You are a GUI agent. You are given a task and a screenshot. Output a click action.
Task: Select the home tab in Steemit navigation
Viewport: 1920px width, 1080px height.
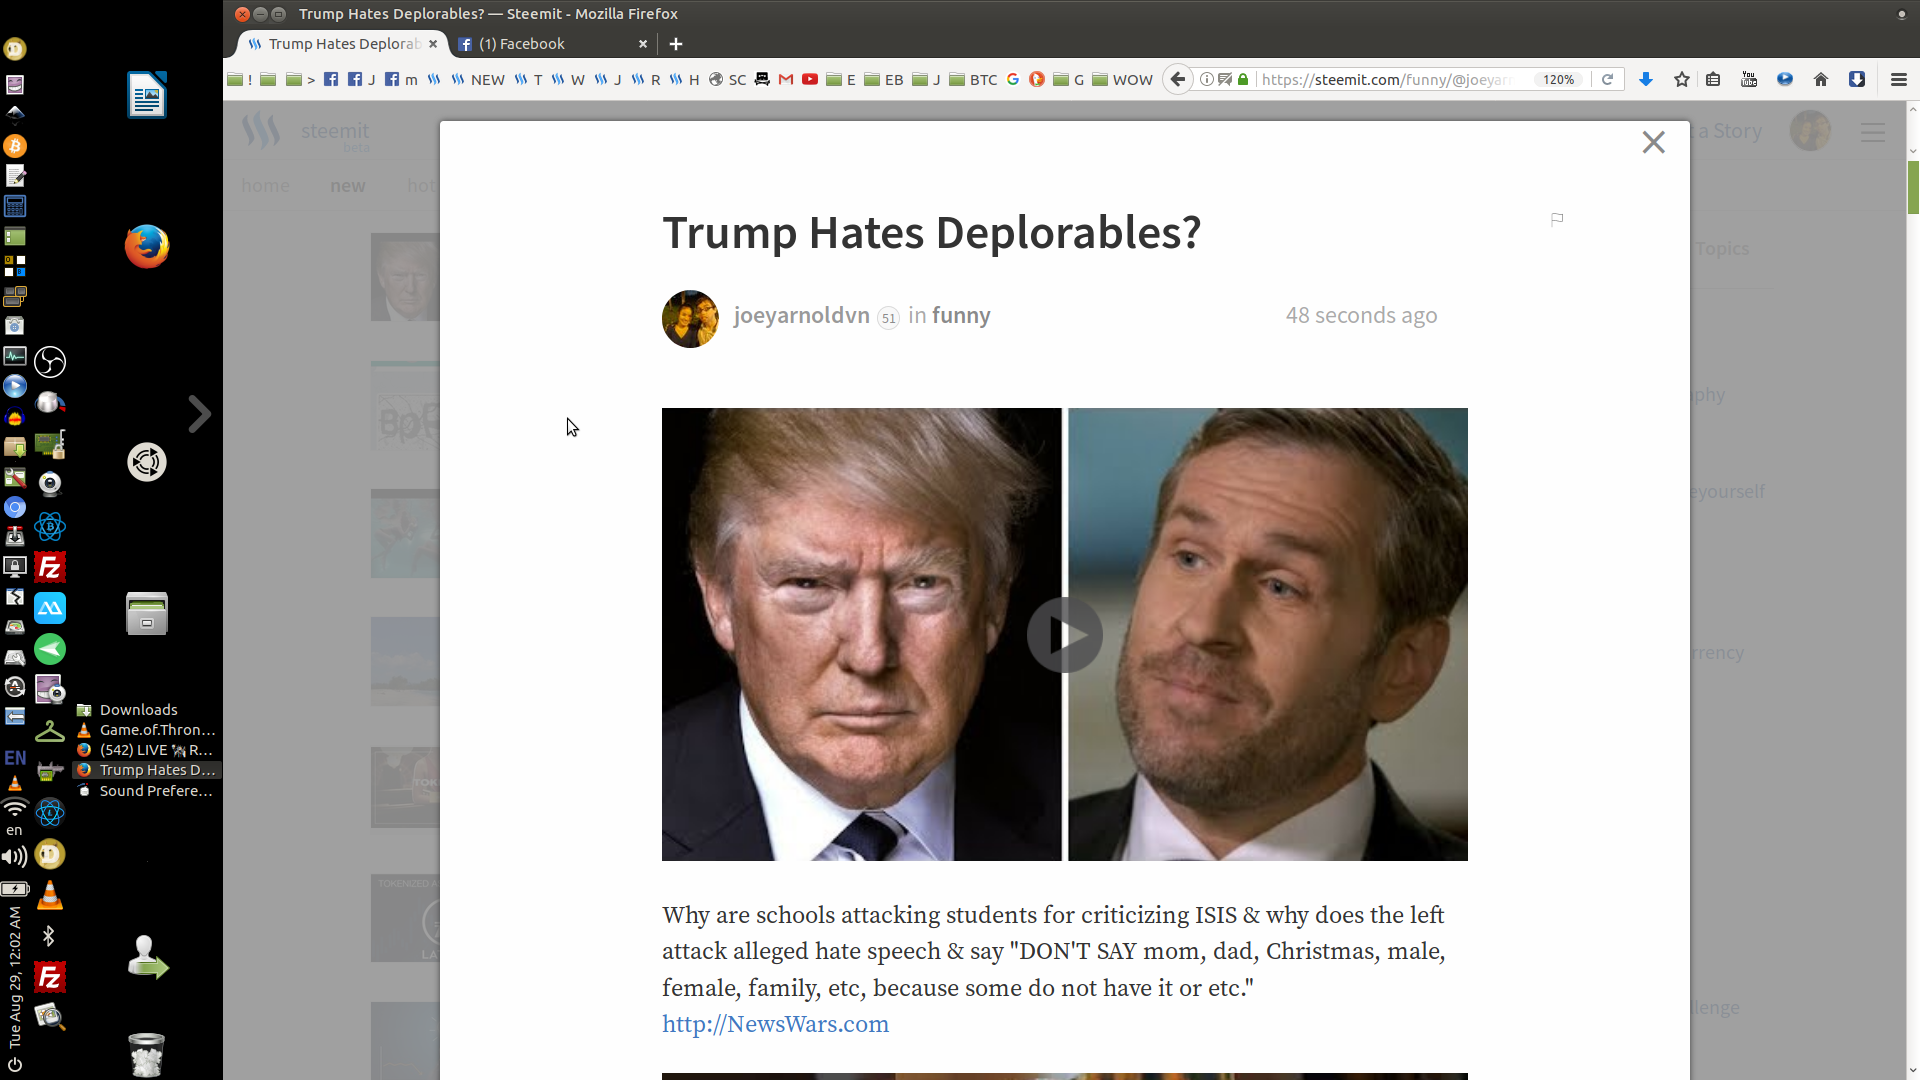pyautogui.click(x=265, y=186)
